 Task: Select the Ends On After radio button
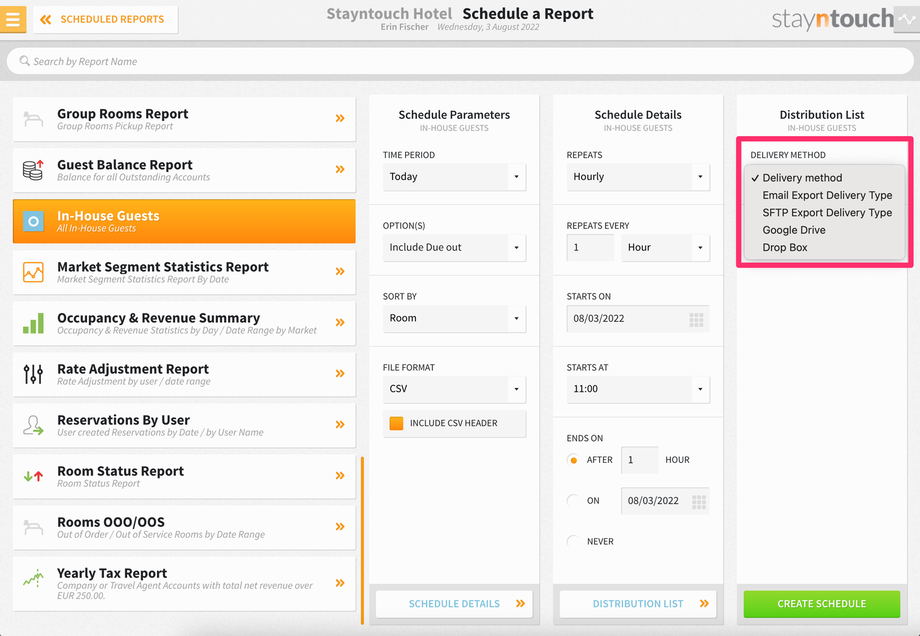[x=573, y=460]
